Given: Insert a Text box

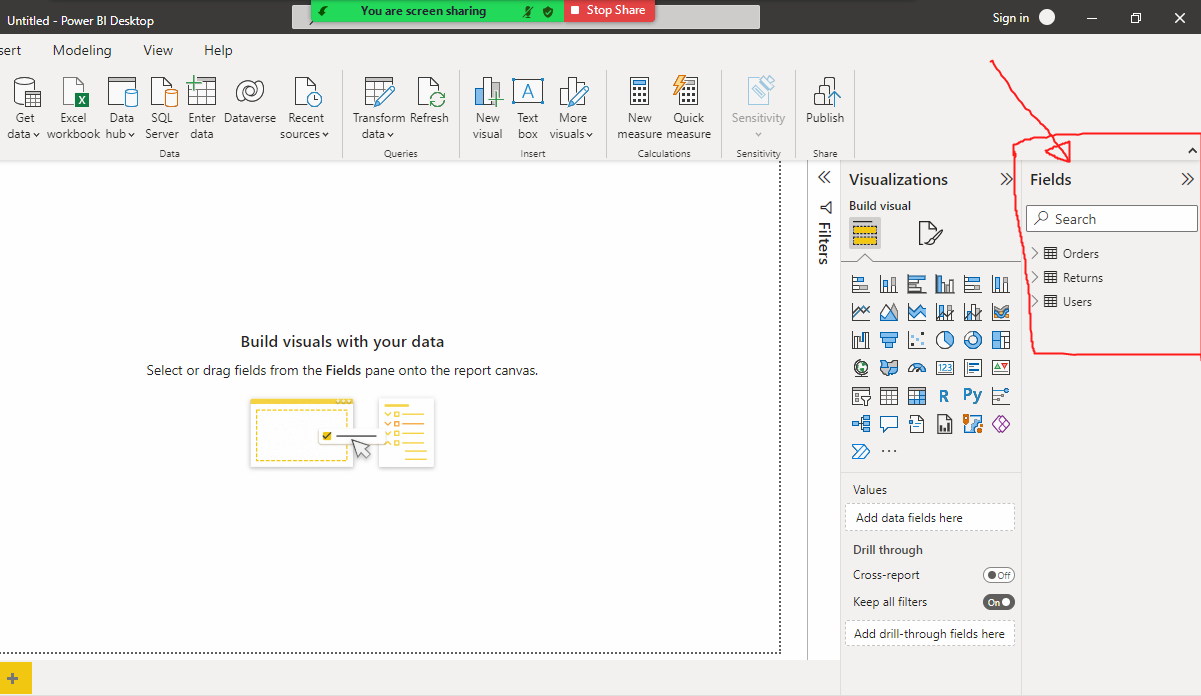Looking at the screenshot, I should [x=528, y=108].
